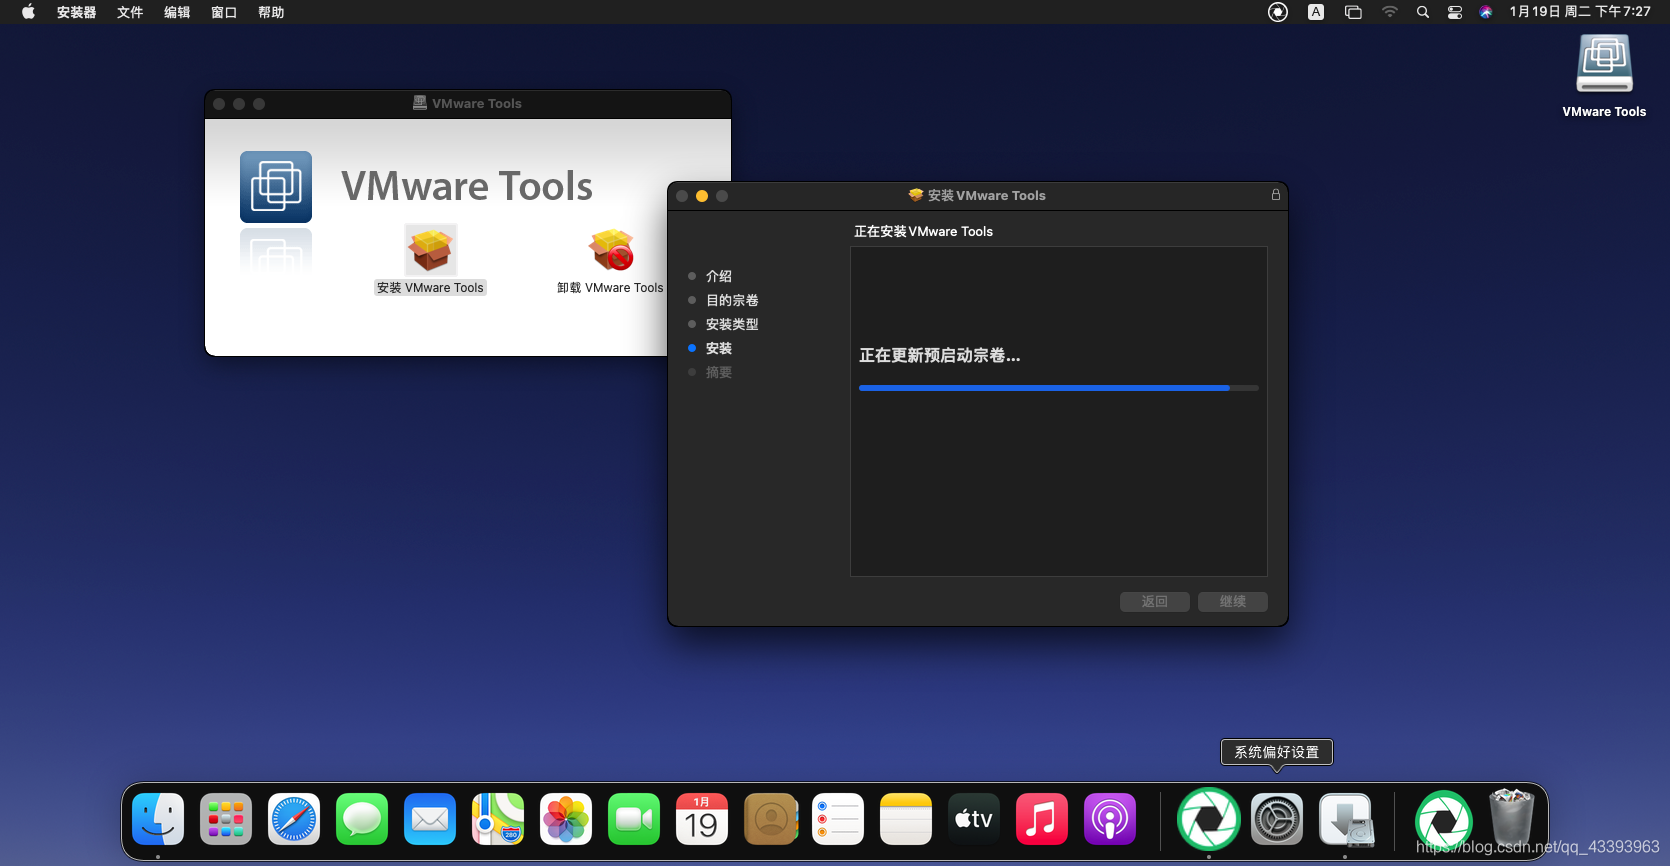Open Contacts from the Dock

771,820
